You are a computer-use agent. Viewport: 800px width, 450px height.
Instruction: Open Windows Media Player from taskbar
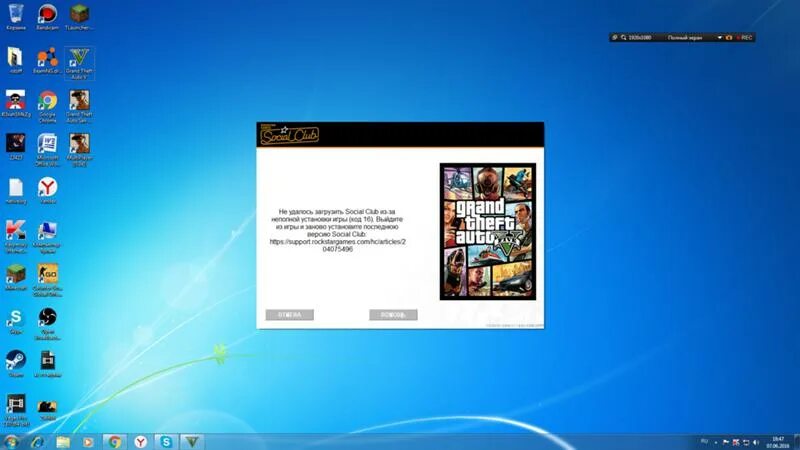coord(88,442)
